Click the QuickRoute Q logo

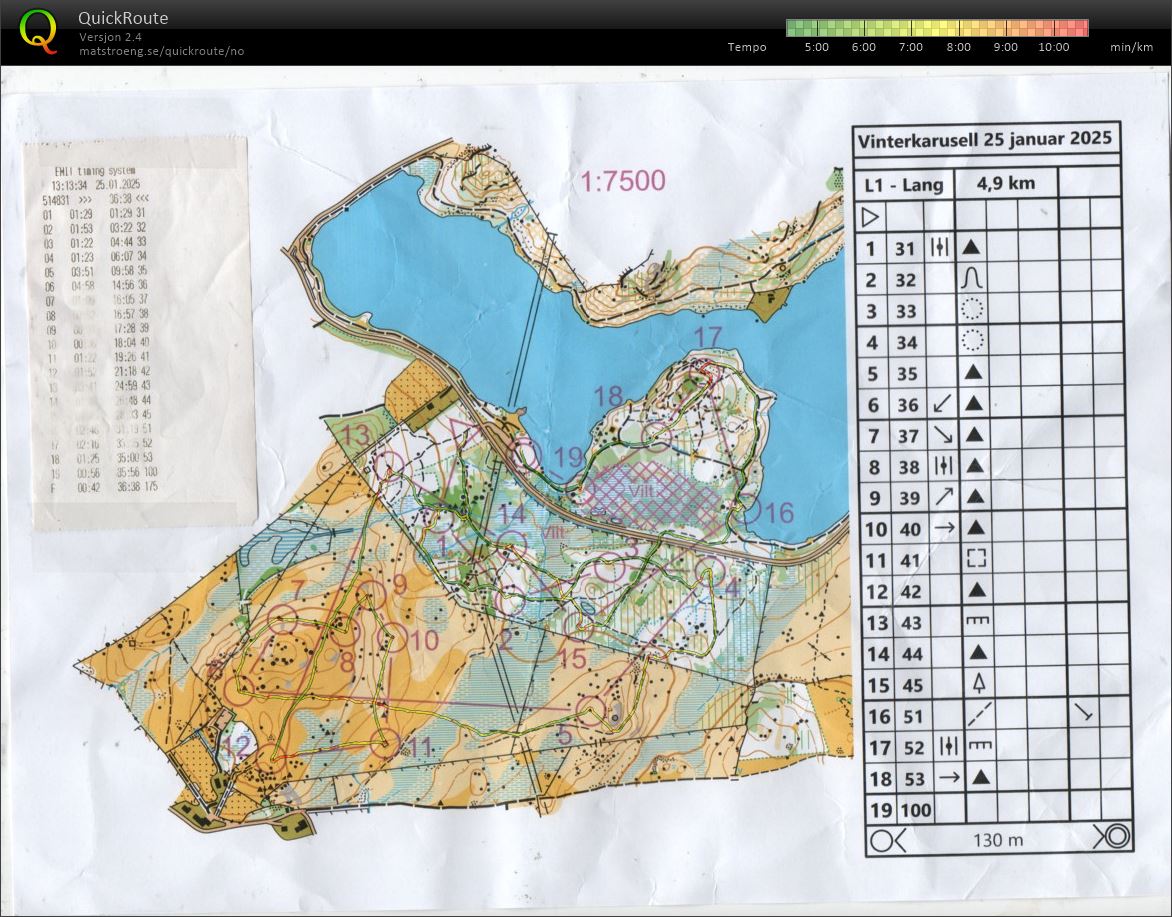click(39, 30)
